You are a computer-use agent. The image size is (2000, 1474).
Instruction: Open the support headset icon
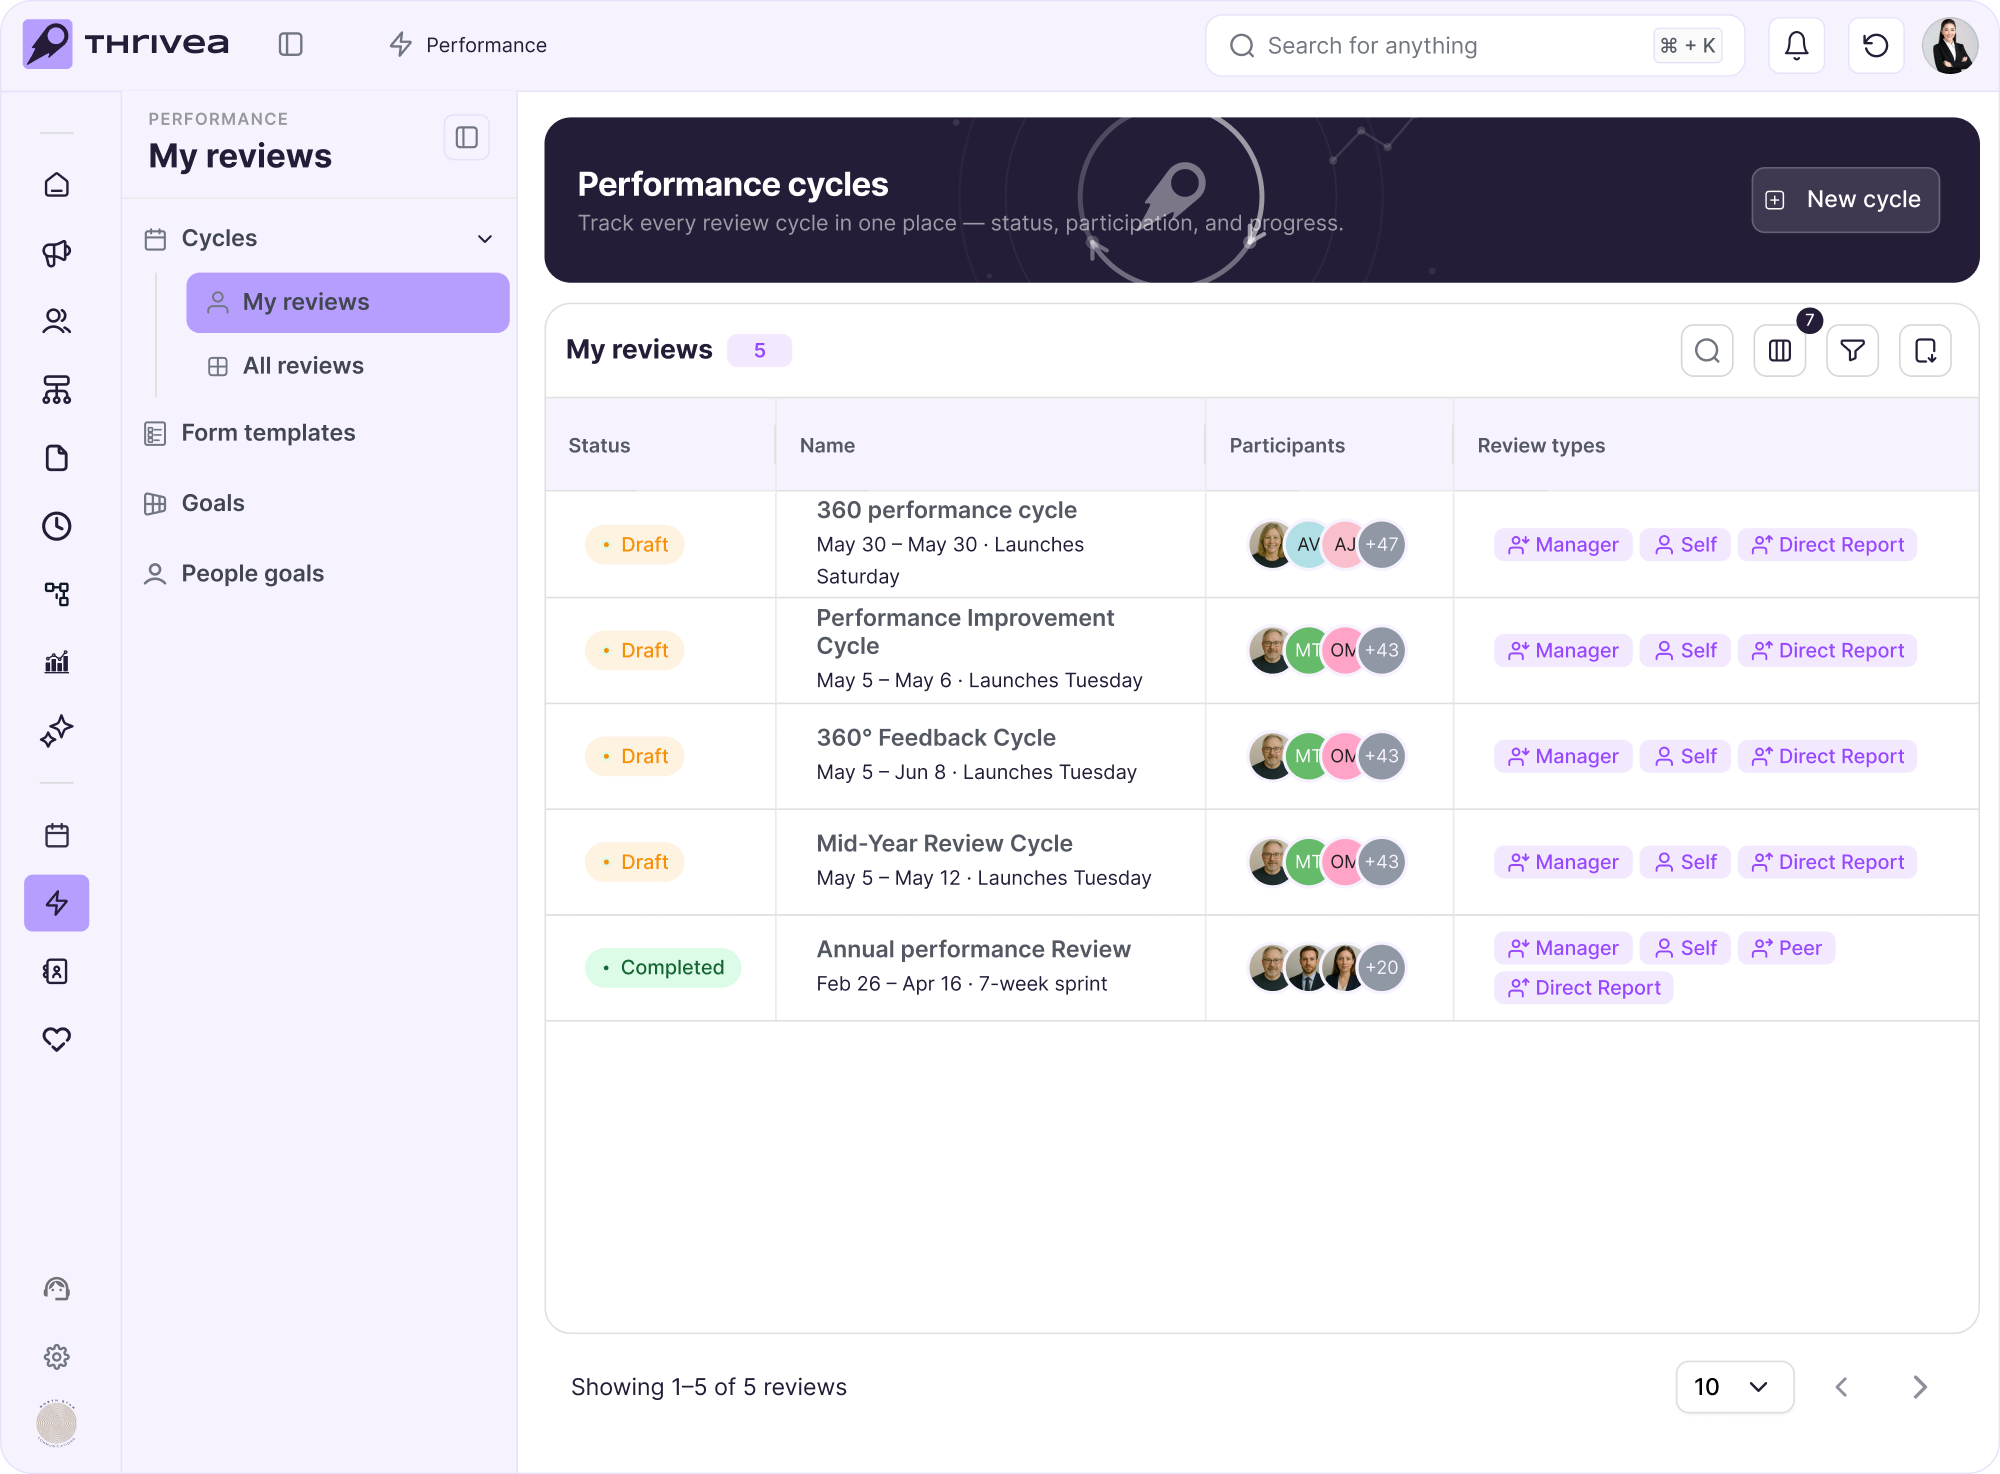pos(57,1289)
